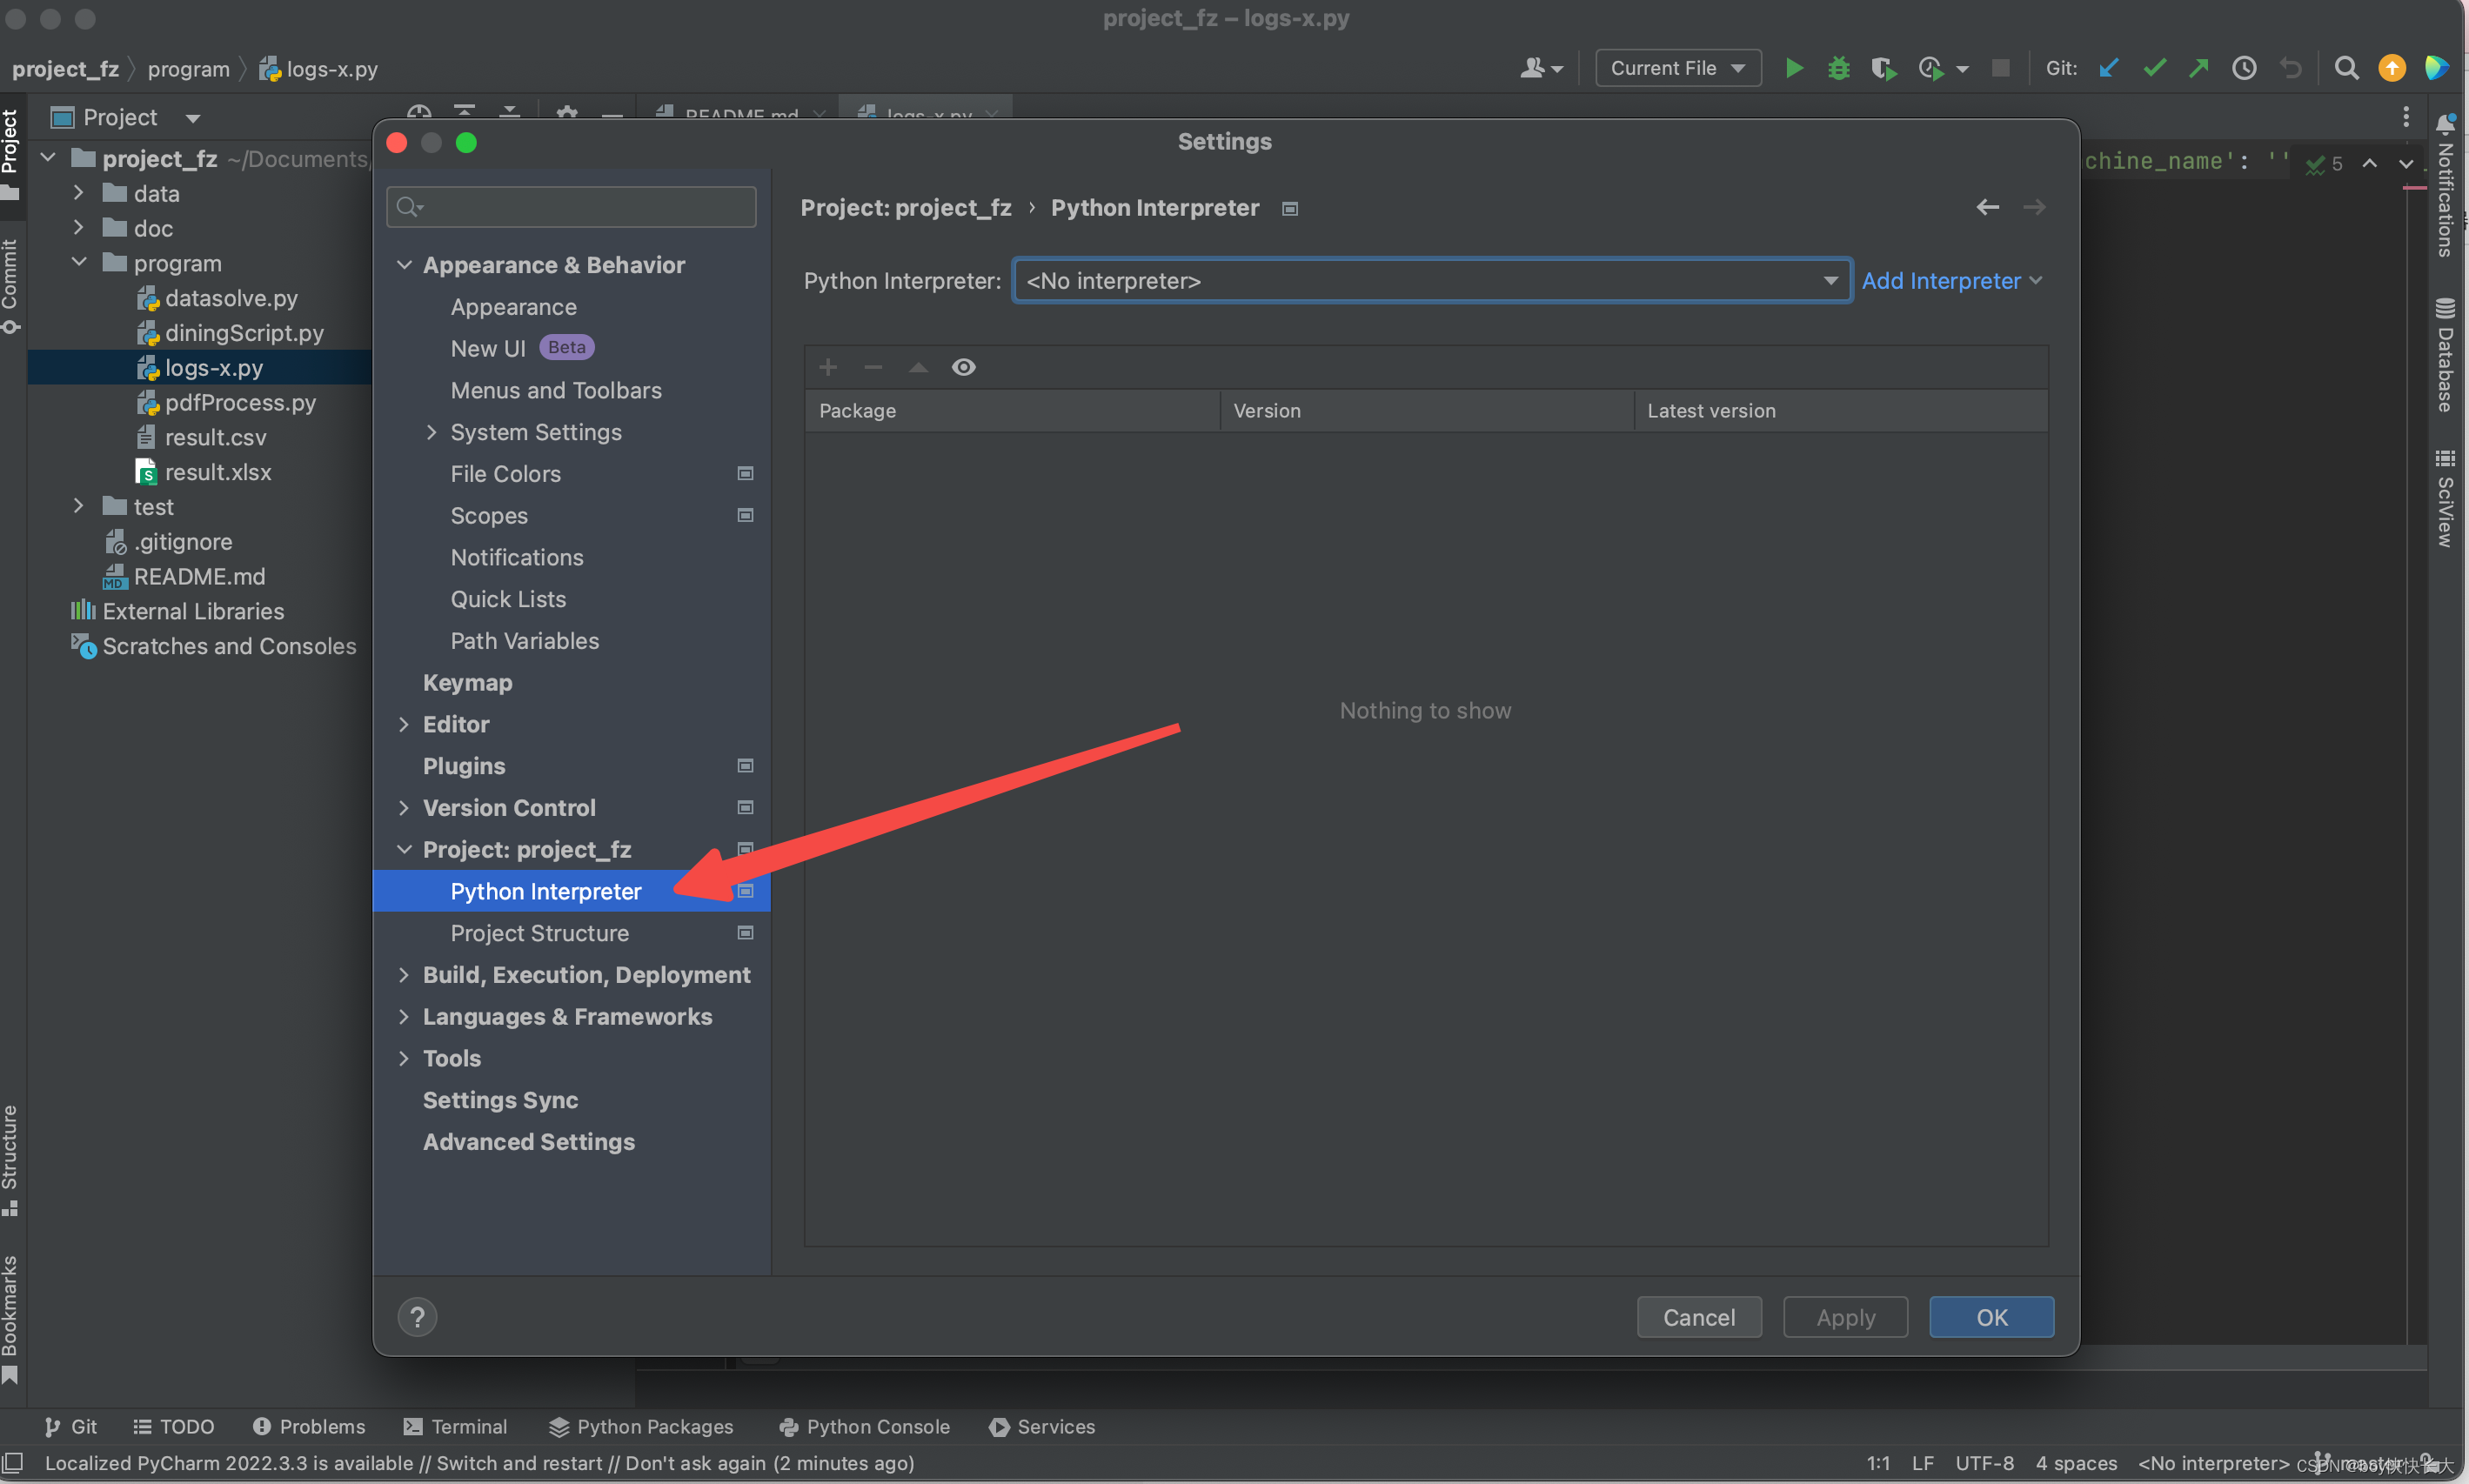Open the Current File run configuration dropdown
Viewport: 2469px width, 1484px height.
(x=1677, y=68)
